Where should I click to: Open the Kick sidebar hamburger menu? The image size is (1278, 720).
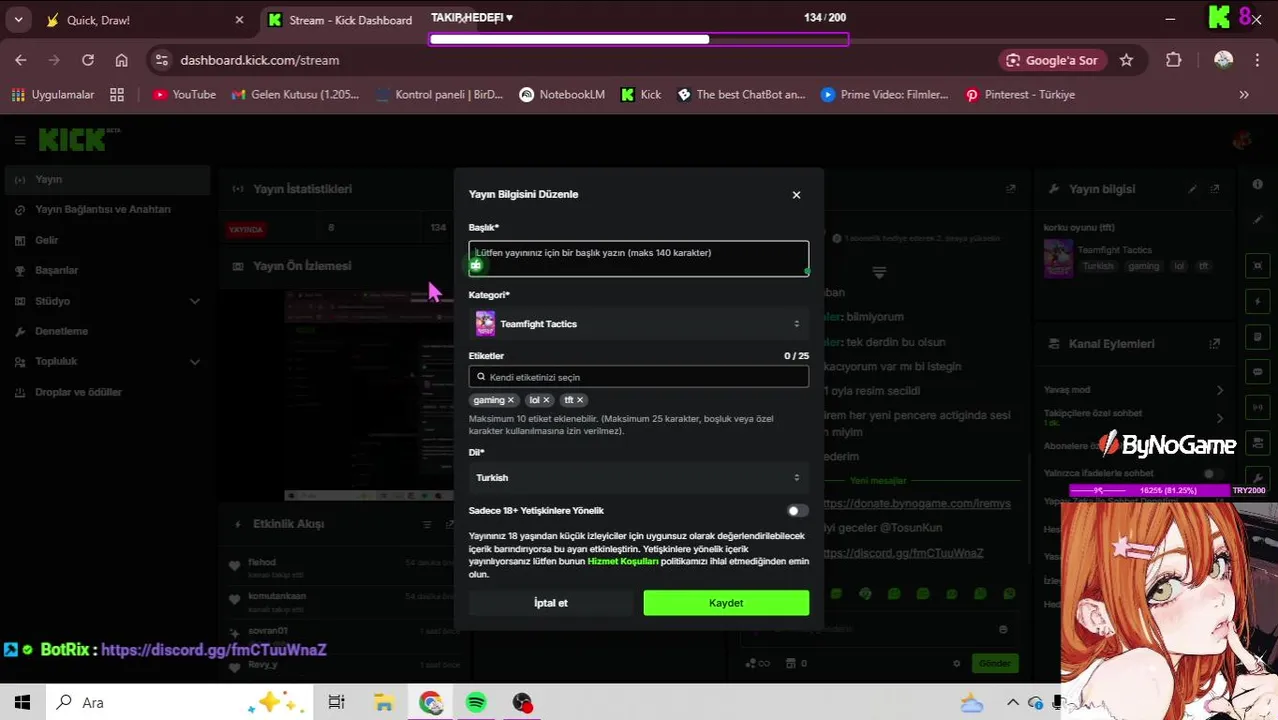[19, 141]
